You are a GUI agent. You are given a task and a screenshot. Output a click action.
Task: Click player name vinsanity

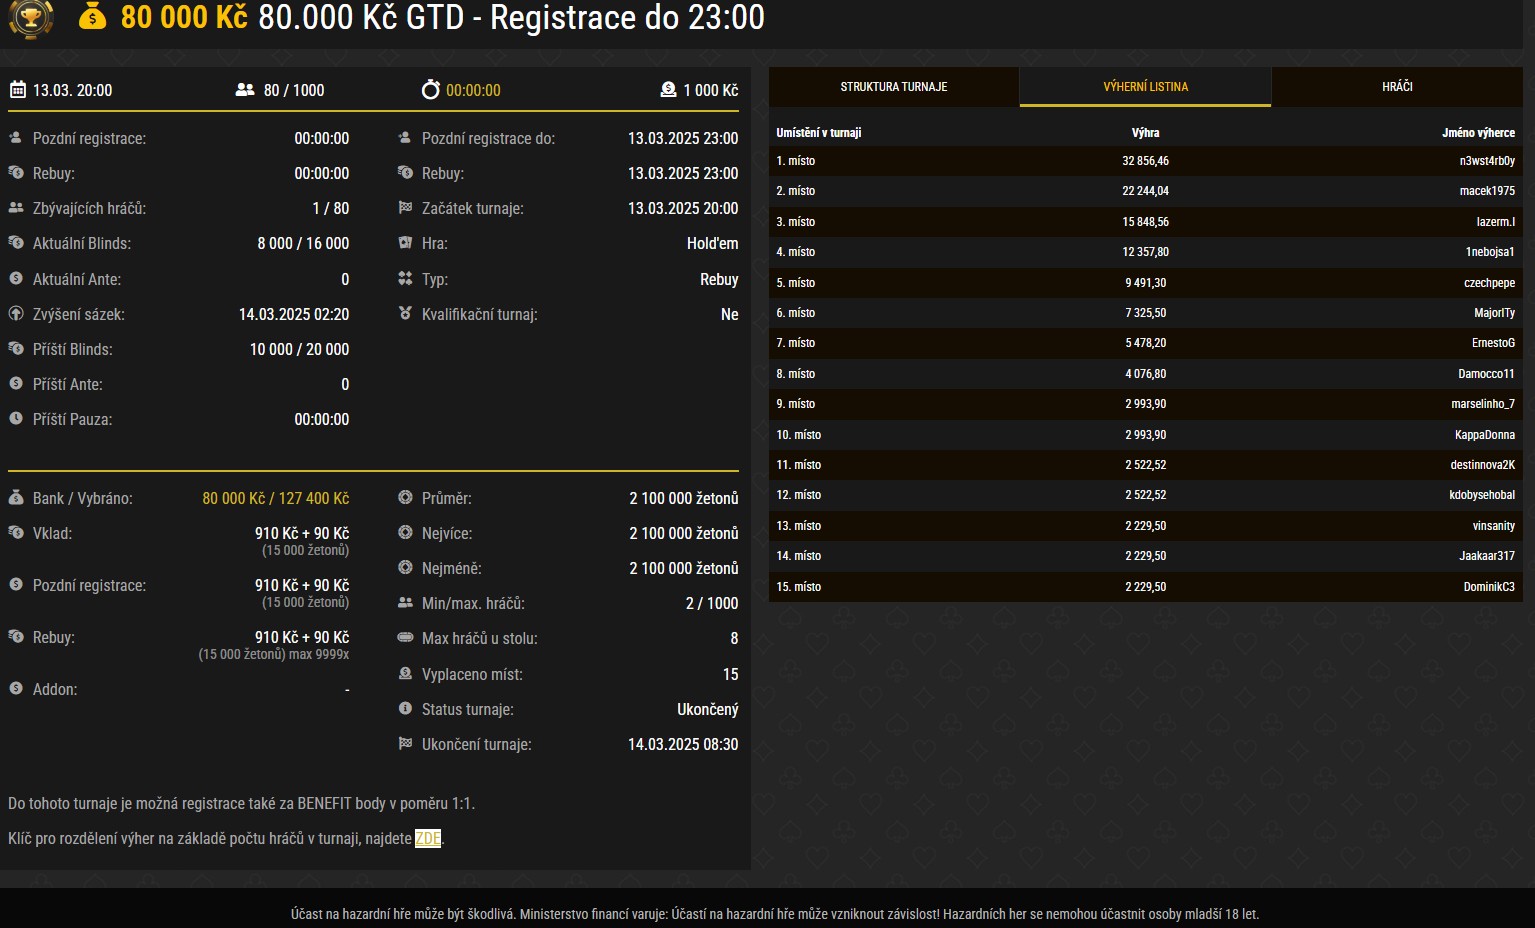[x=1494, y=526]
